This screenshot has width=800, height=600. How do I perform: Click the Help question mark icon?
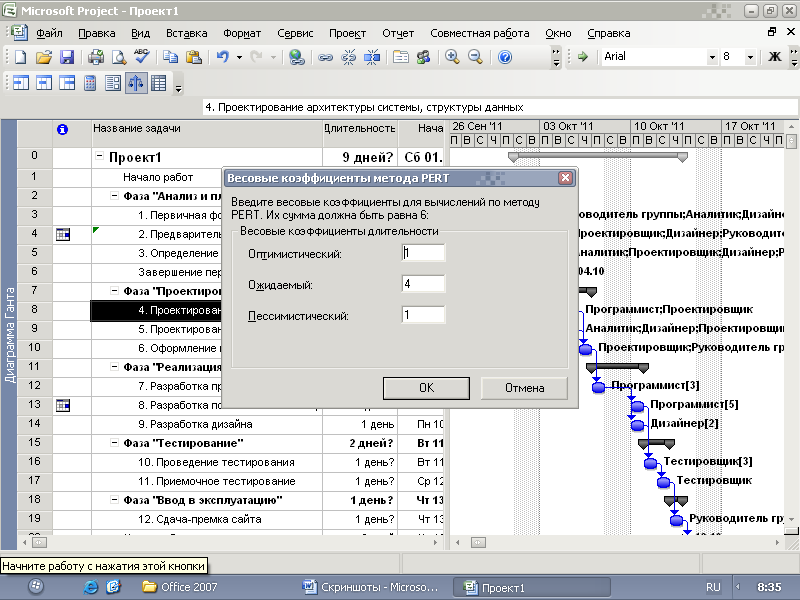(505, 57)
